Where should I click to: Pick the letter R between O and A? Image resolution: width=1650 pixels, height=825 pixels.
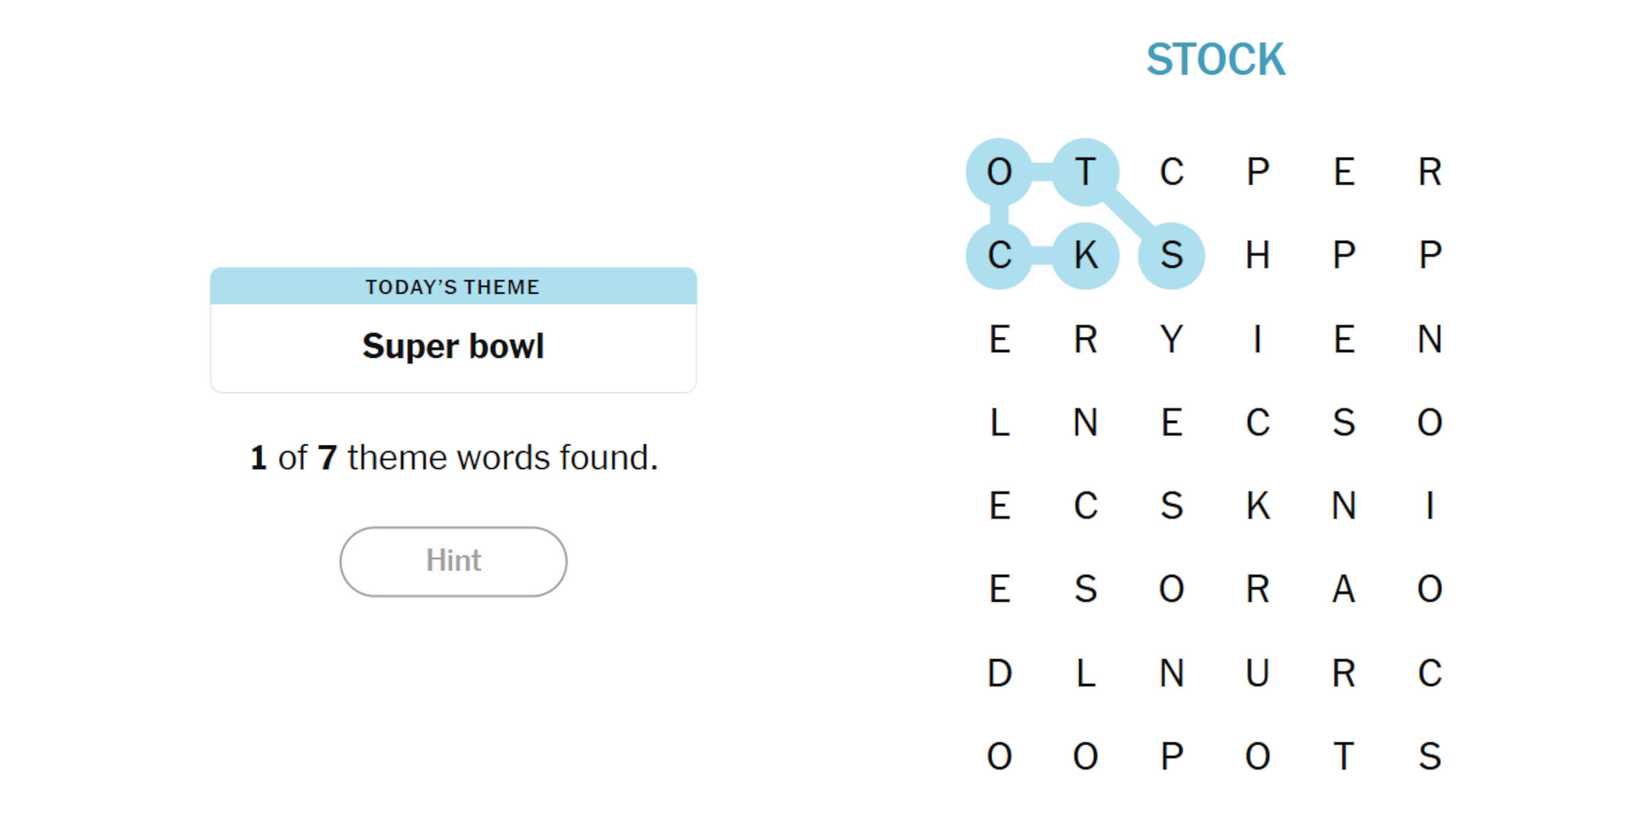[x=1257, y=590]
